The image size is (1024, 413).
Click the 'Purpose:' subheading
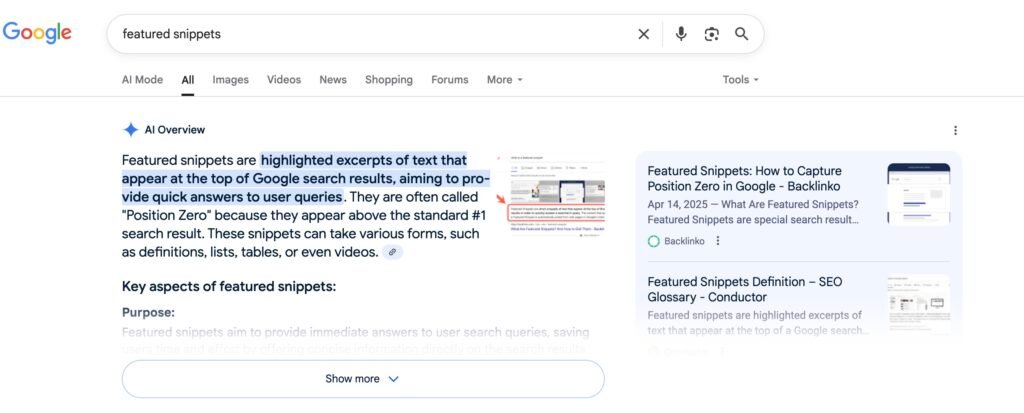(148, 312)
